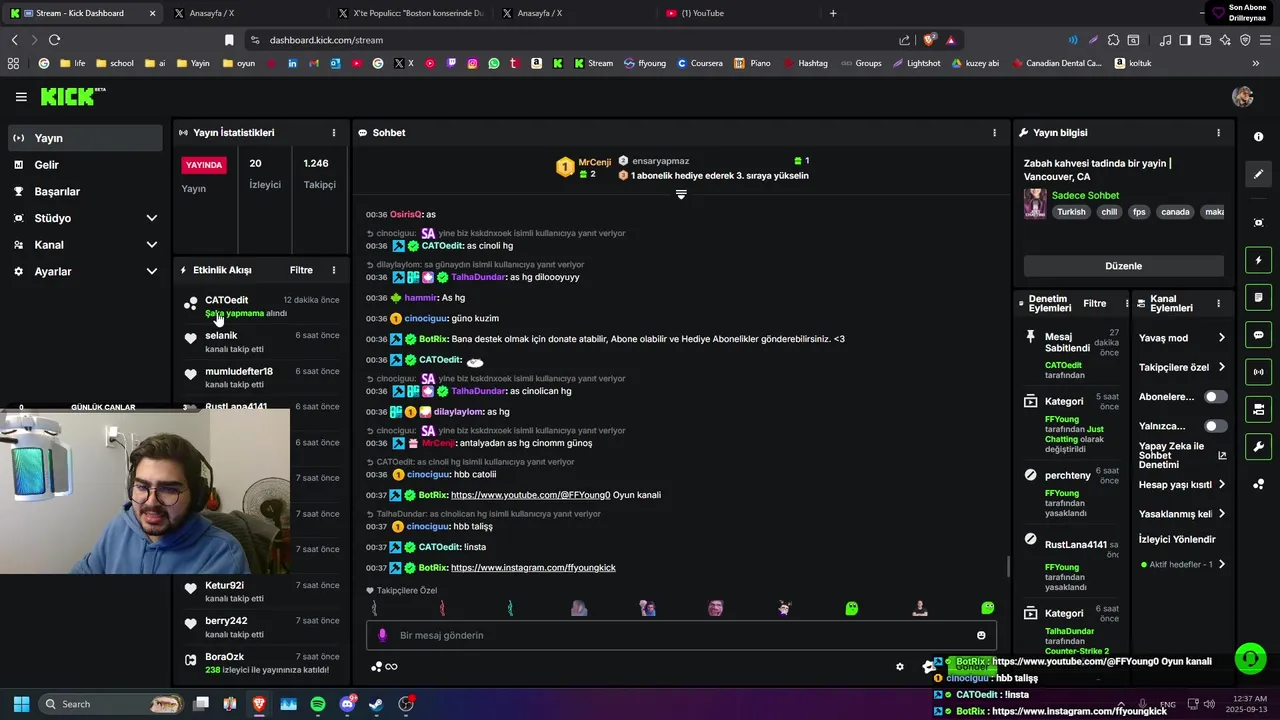Viewport: 1280px width, 720px height.
Task: Open the youtube.com/@FFYoung0 link in chat
Action: [530, 495]
